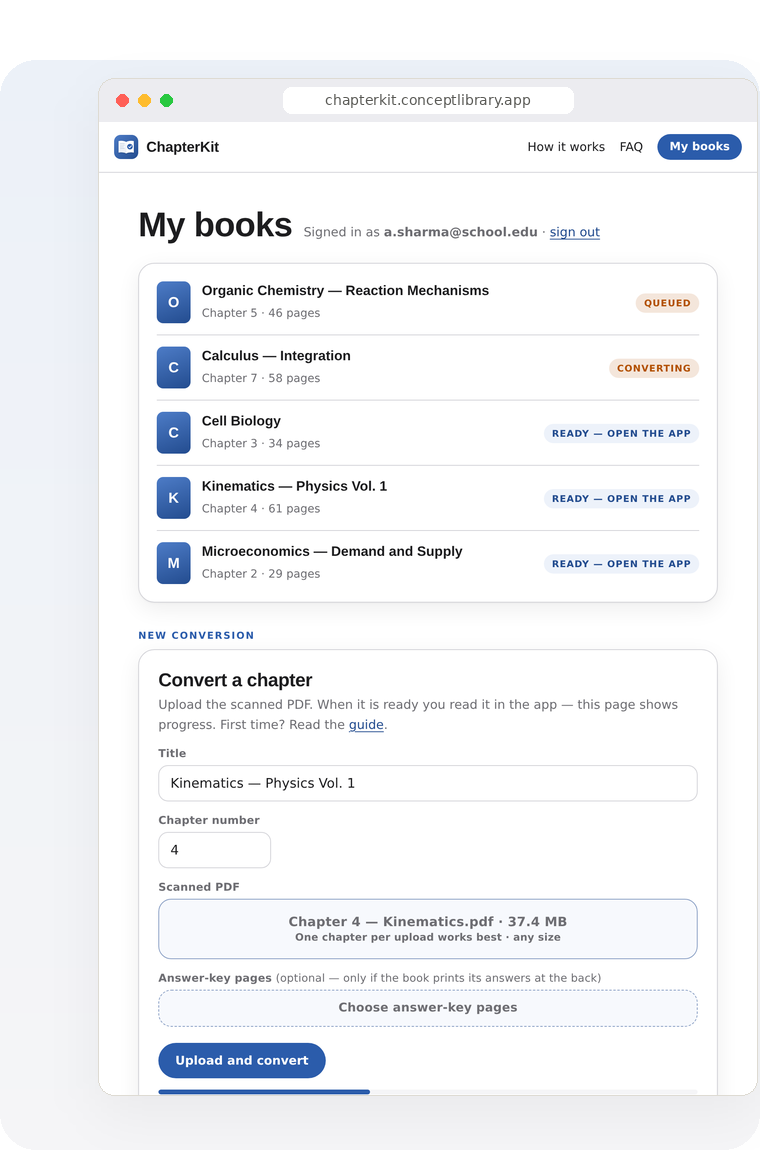Open Kinematics via Ready badge
Viewport: 760px width, 1150px height.
[x=621, y=499]
